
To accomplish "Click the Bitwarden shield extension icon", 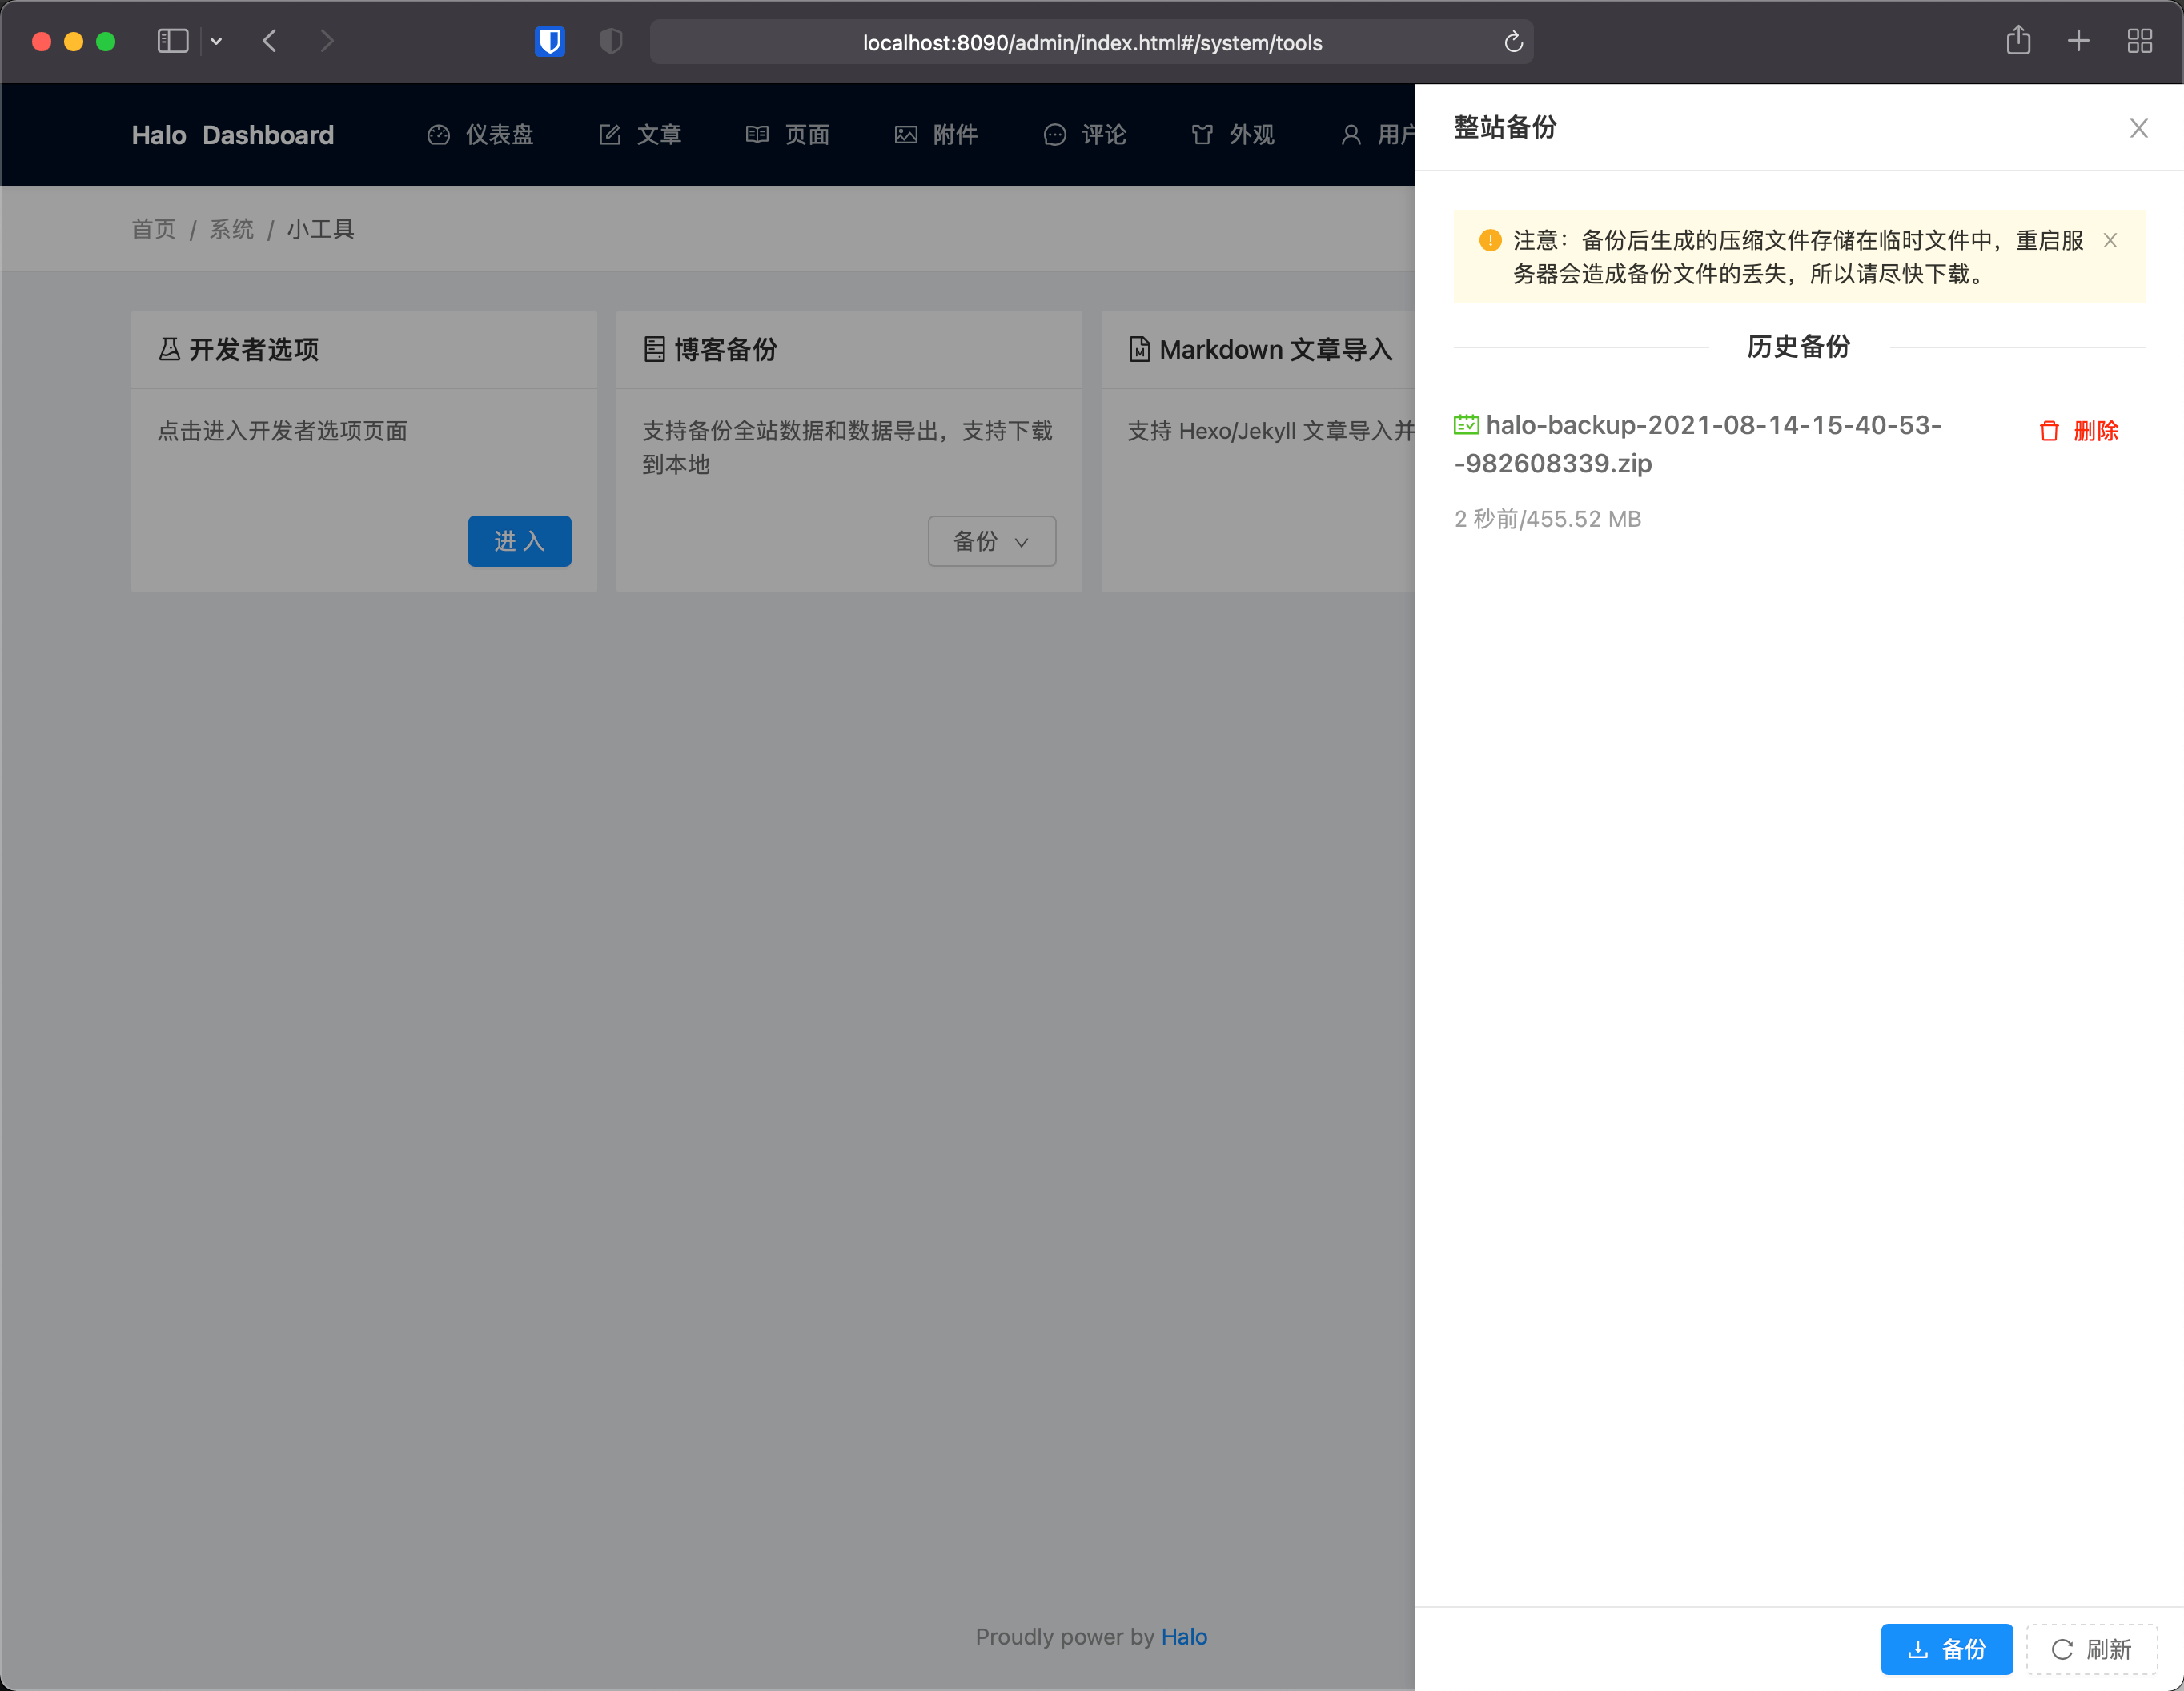I will 549,41.
